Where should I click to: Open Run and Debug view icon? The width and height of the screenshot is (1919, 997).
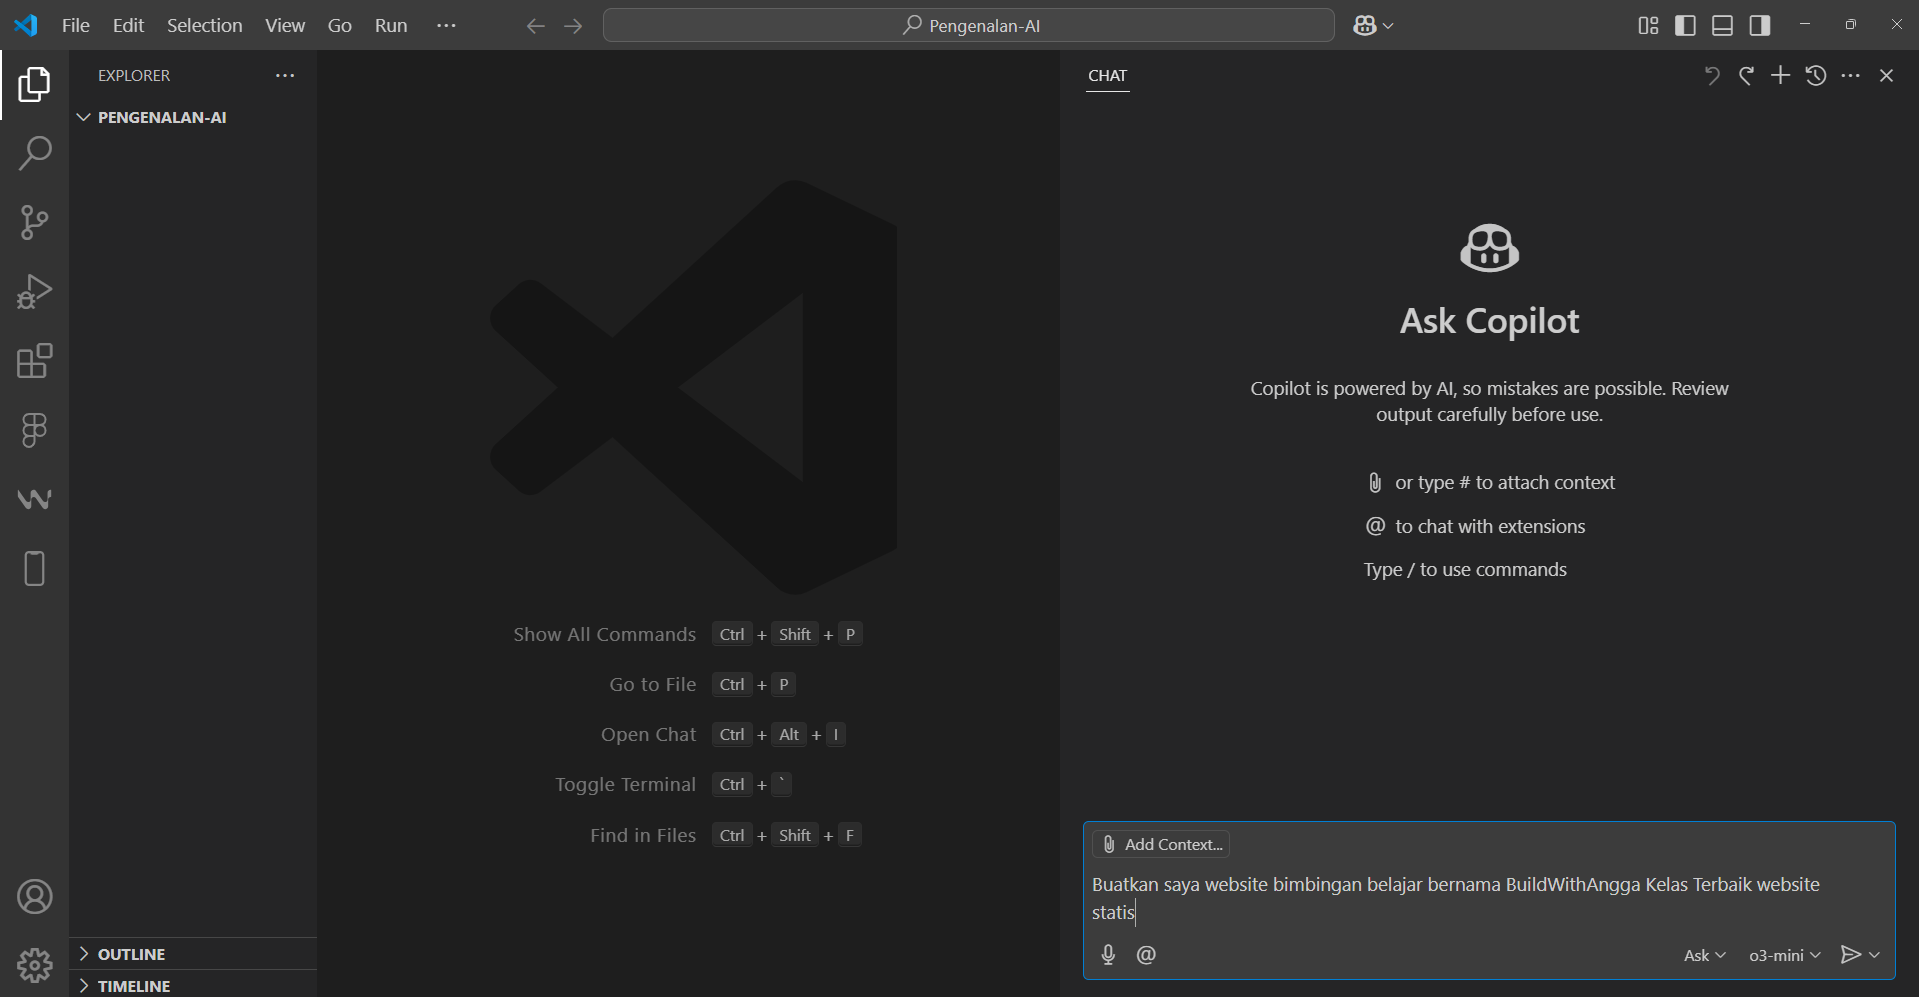[x=34, y=292]
